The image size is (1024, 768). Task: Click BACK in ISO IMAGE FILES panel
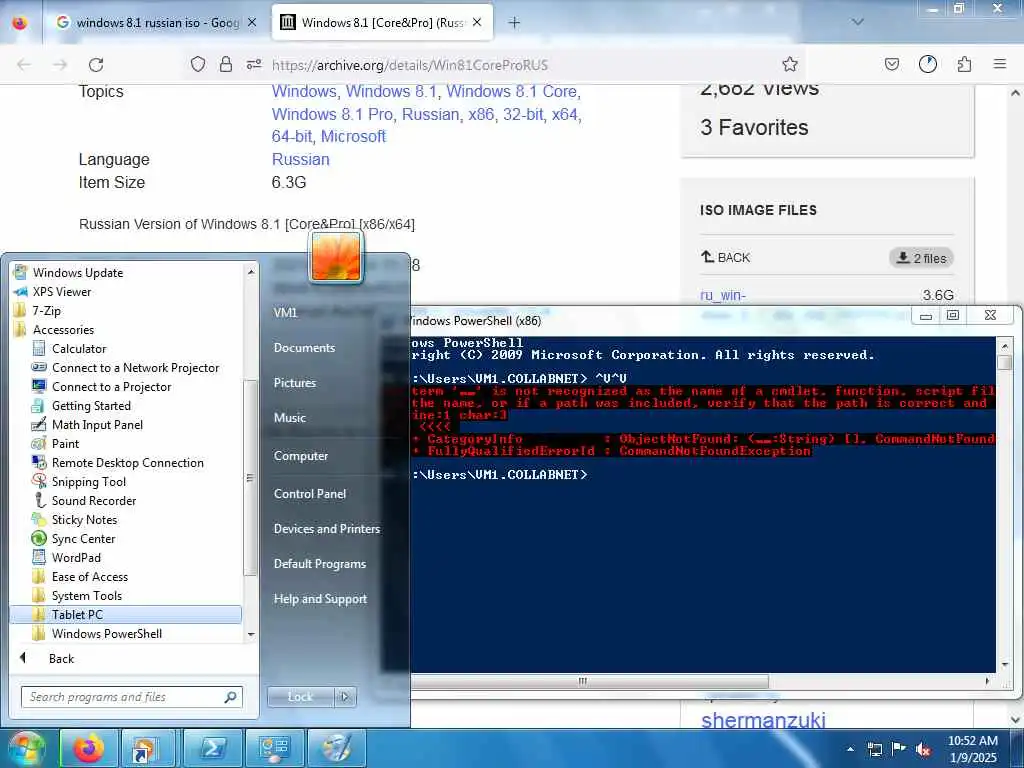click(726, 257)
